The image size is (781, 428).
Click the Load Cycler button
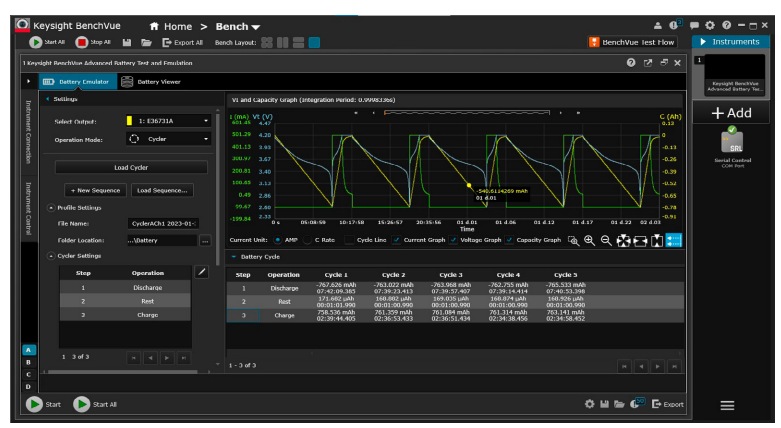pyautogui.click(x=133, y=166)
